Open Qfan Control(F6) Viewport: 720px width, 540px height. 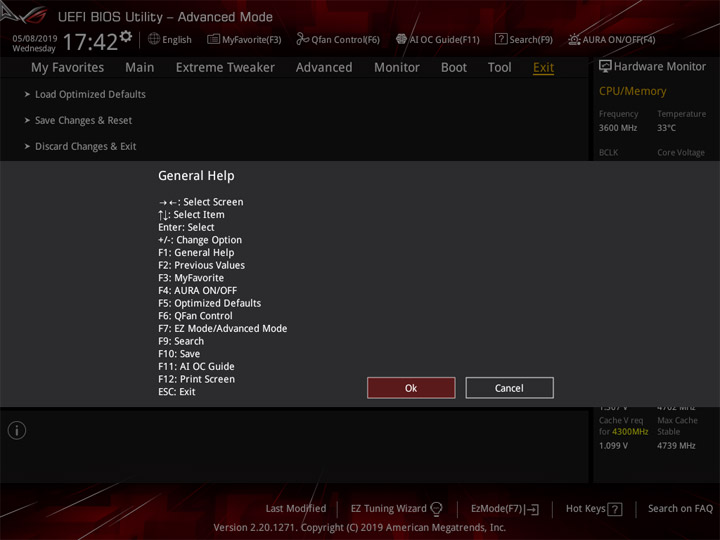[338, 39]
